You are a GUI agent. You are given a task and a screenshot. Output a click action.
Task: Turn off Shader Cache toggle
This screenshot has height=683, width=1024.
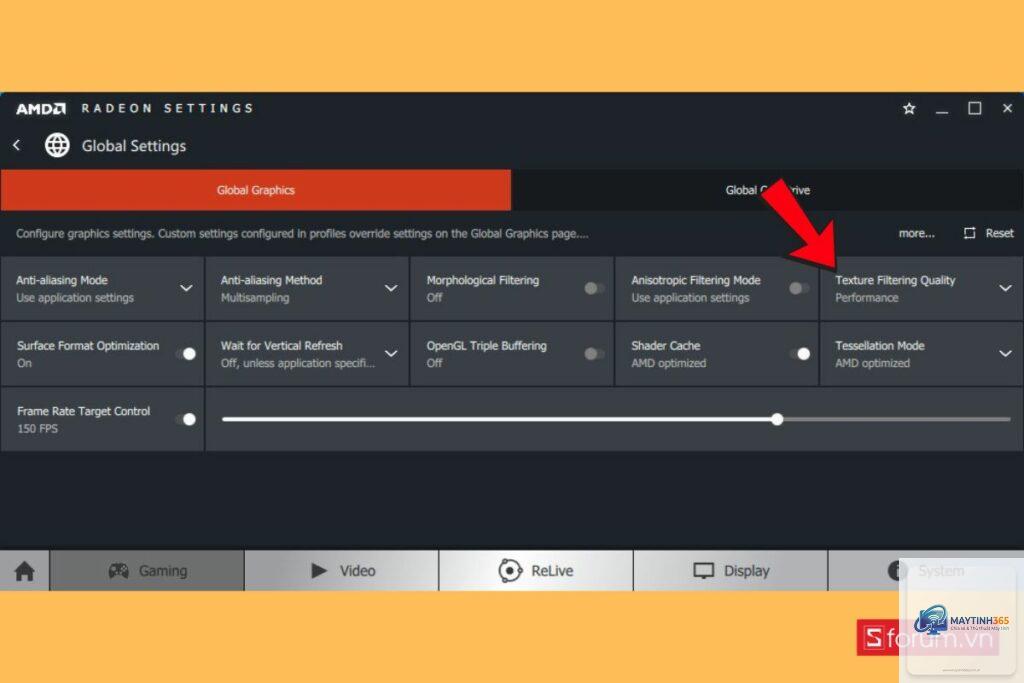[x=800, y=353]
